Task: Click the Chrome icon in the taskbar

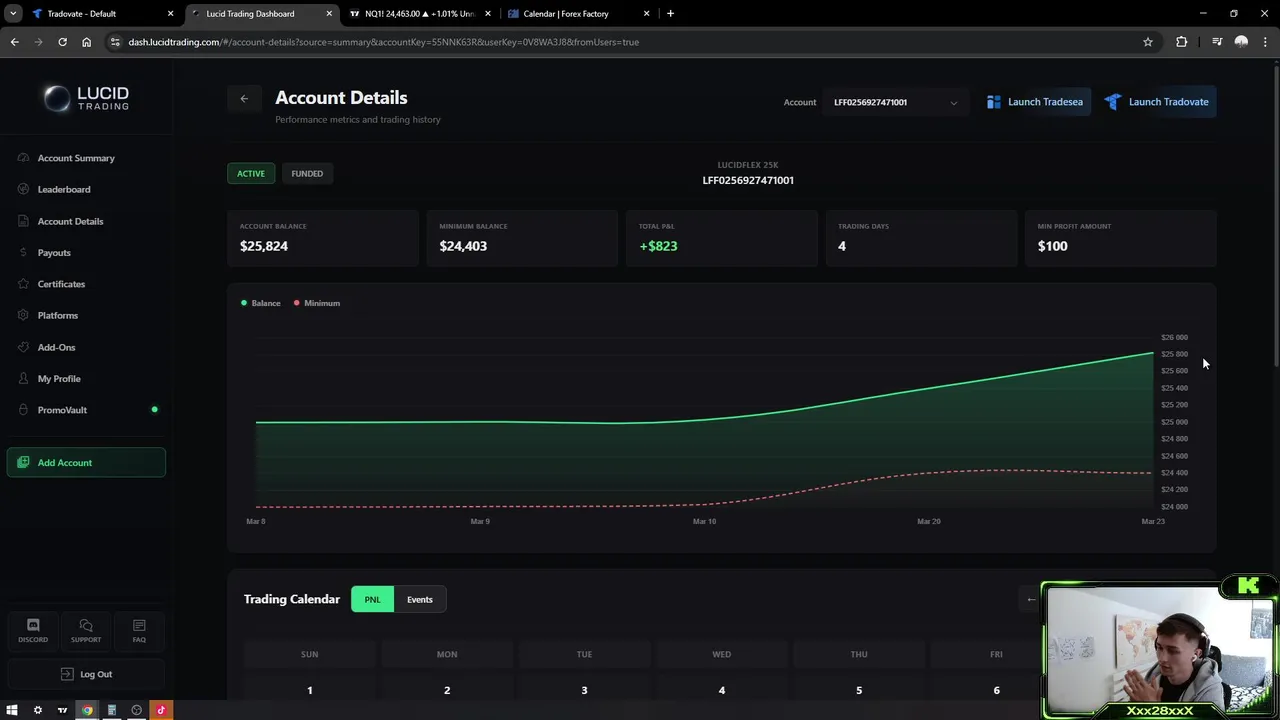Action: click(87, 710)
